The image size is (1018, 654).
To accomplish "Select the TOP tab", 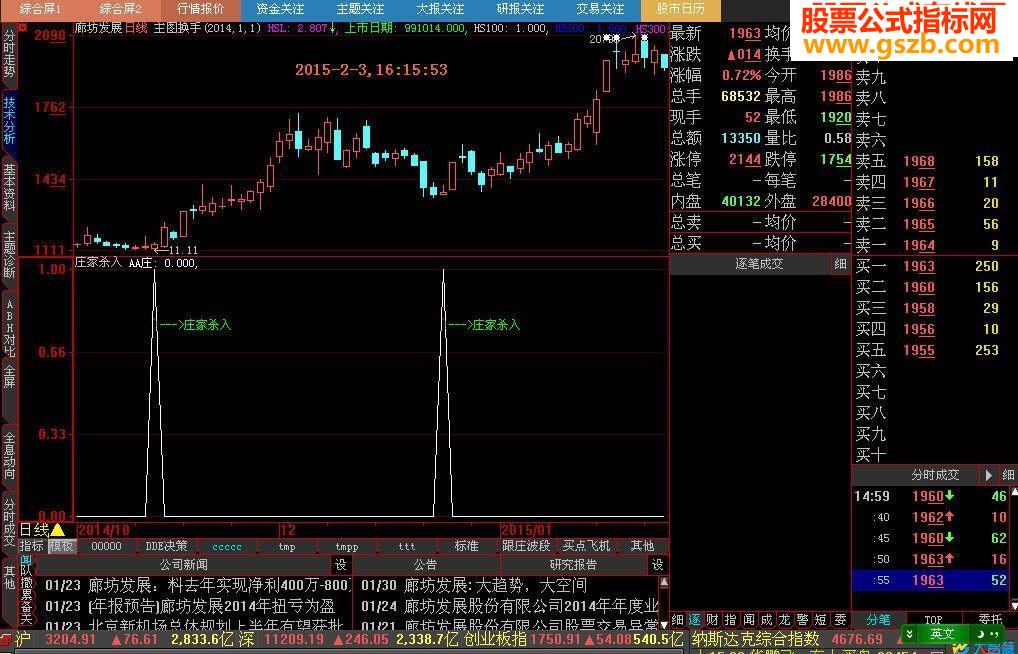I will (933, 620).
